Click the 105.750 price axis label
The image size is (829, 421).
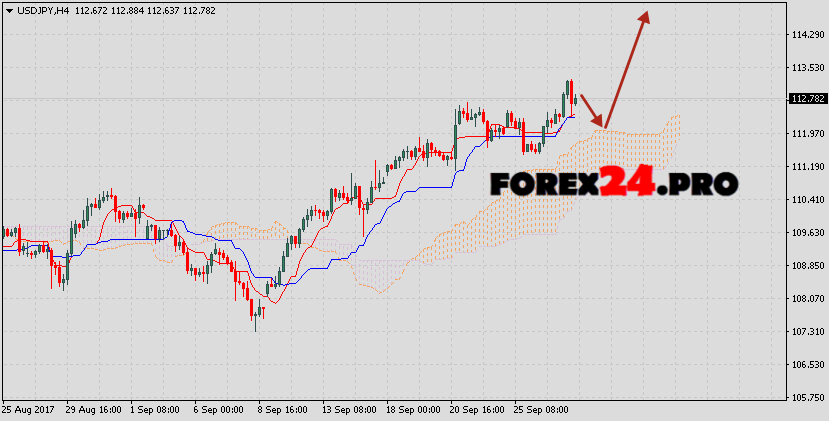[806, 397]
